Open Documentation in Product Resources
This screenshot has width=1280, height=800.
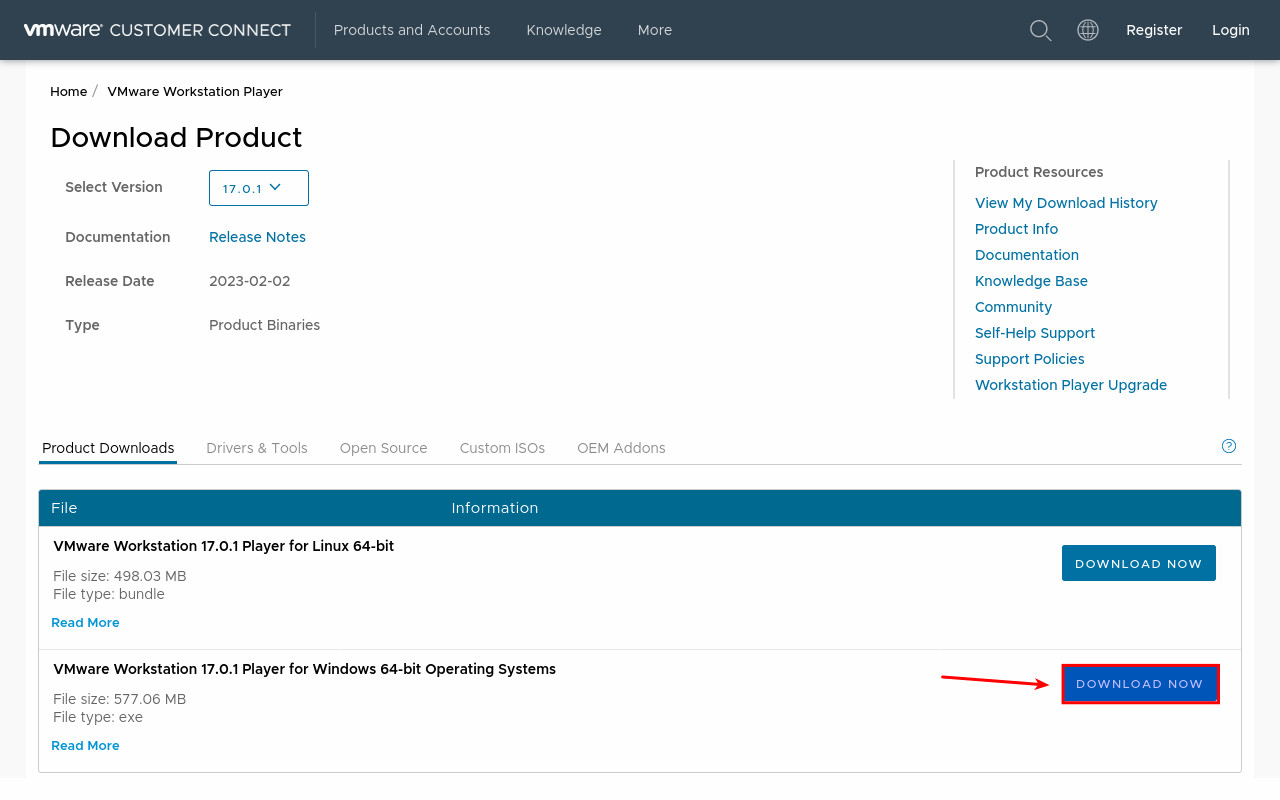point(1027,255)
